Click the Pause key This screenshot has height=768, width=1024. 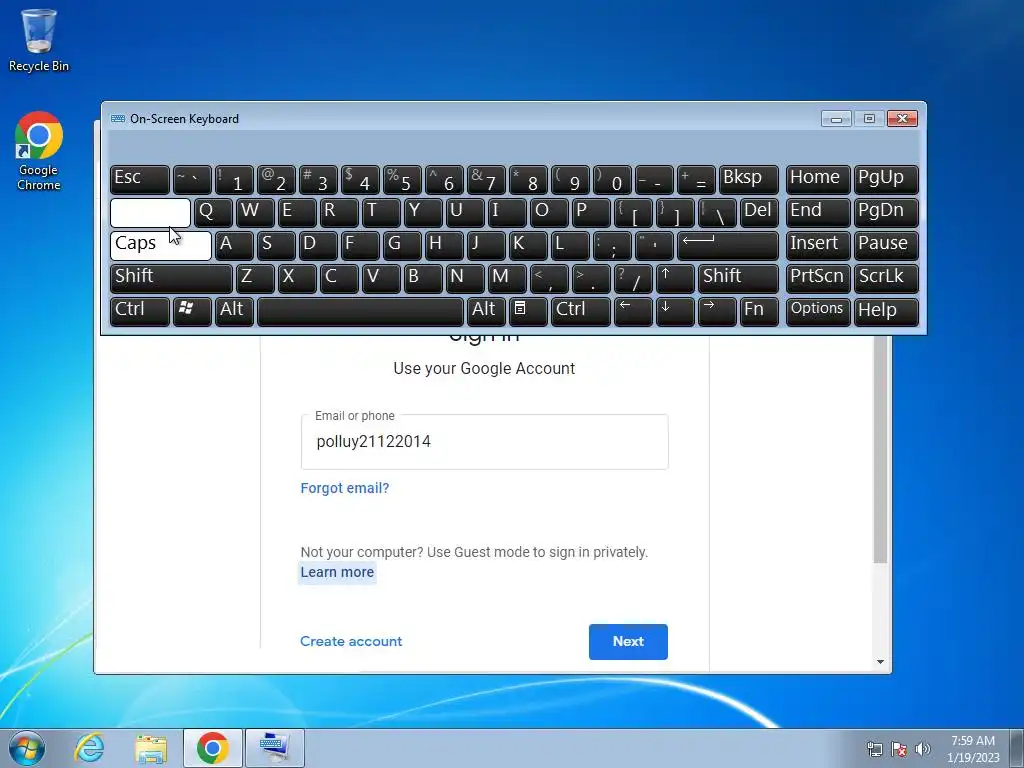886,245
